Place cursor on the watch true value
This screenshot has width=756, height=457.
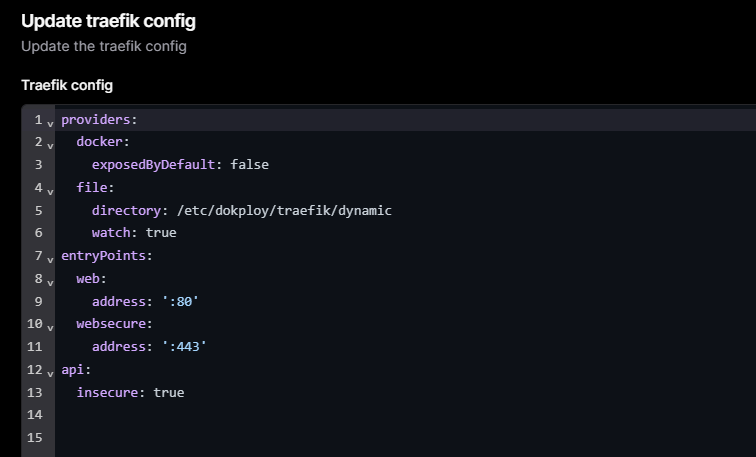[x=161, y=233]
